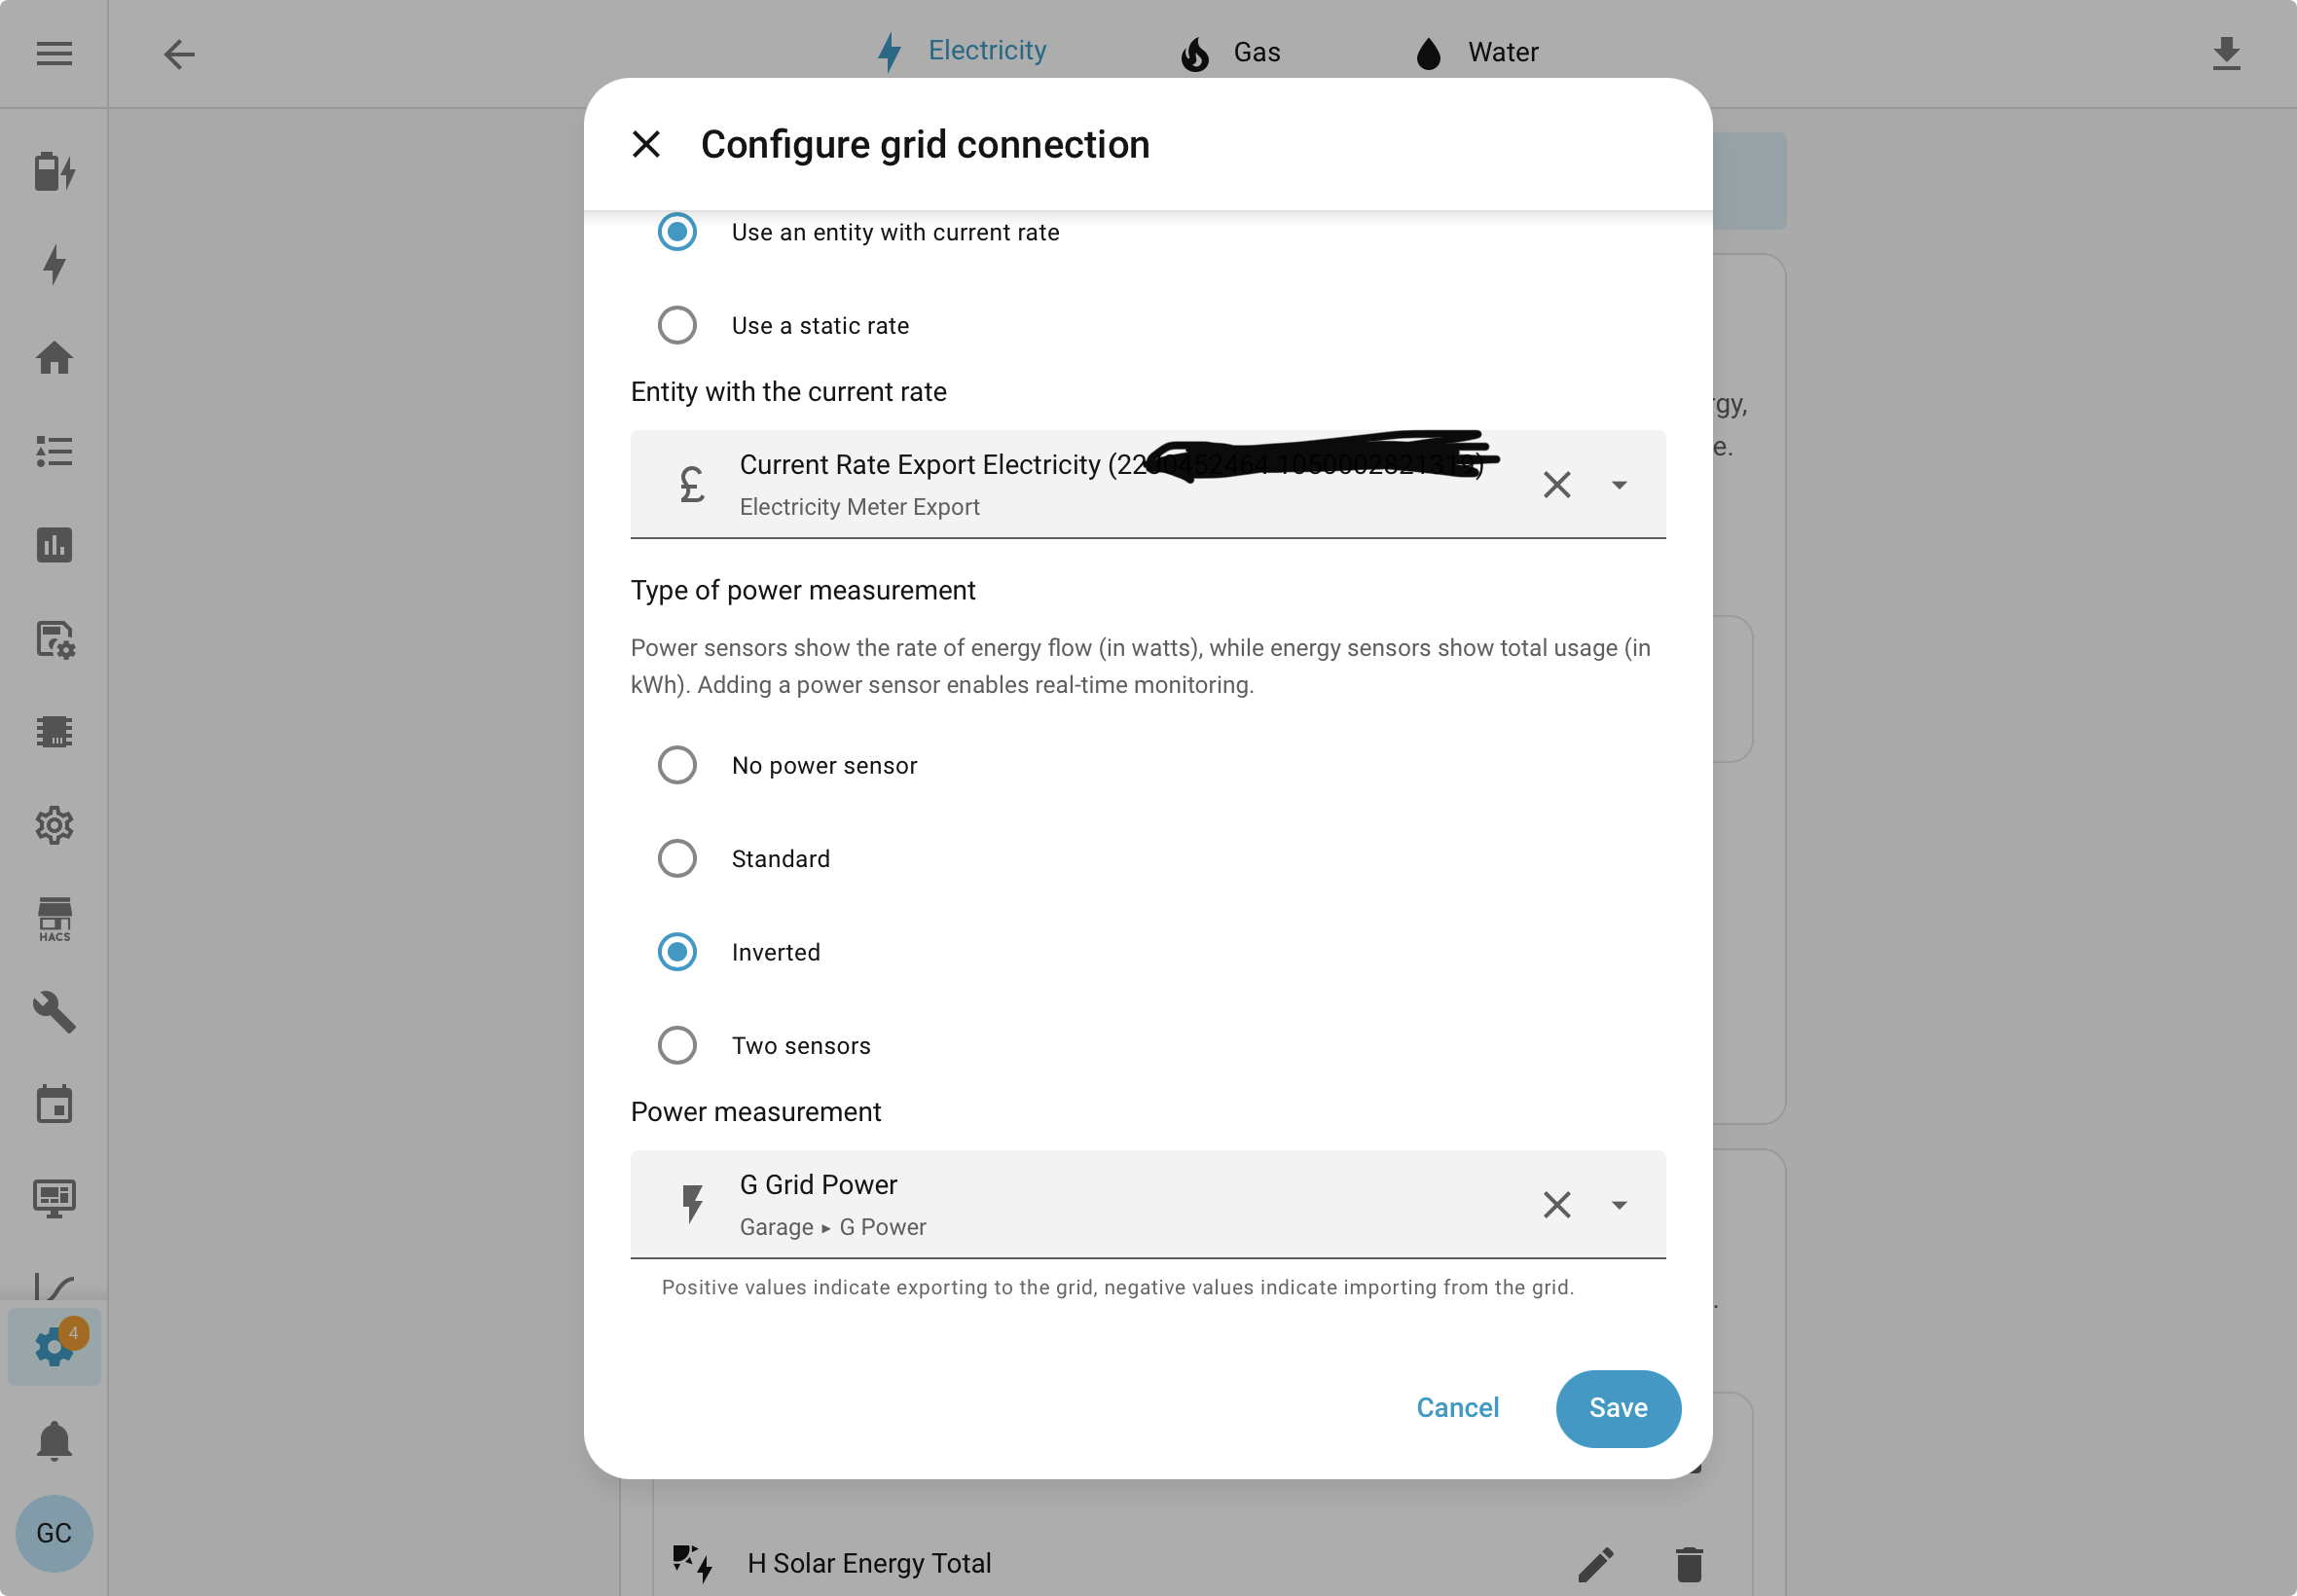This screenshot has height=1596, width=2297.
Task: Open the sidebar hamburger menu
Action: 54,53
